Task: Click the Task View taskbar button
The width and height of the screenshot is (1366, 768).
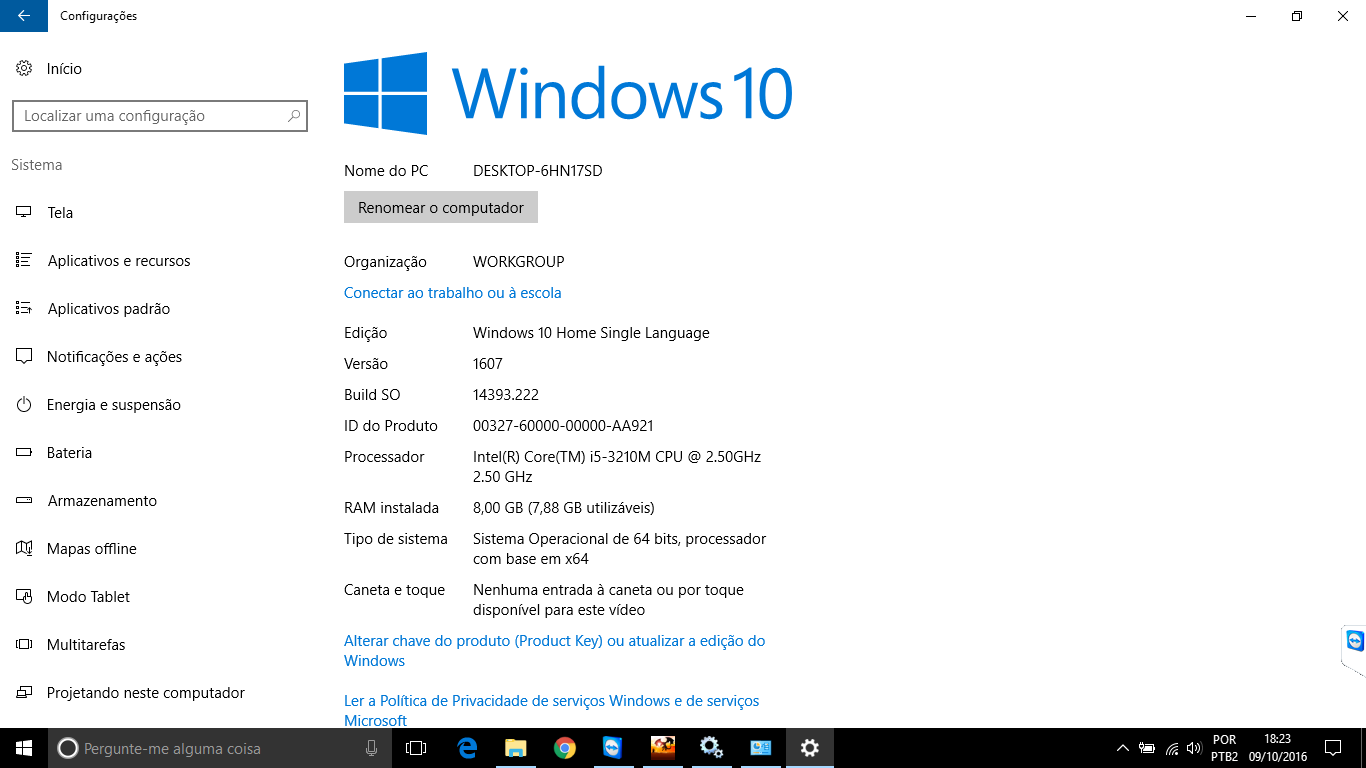Action: click(416, 748)
